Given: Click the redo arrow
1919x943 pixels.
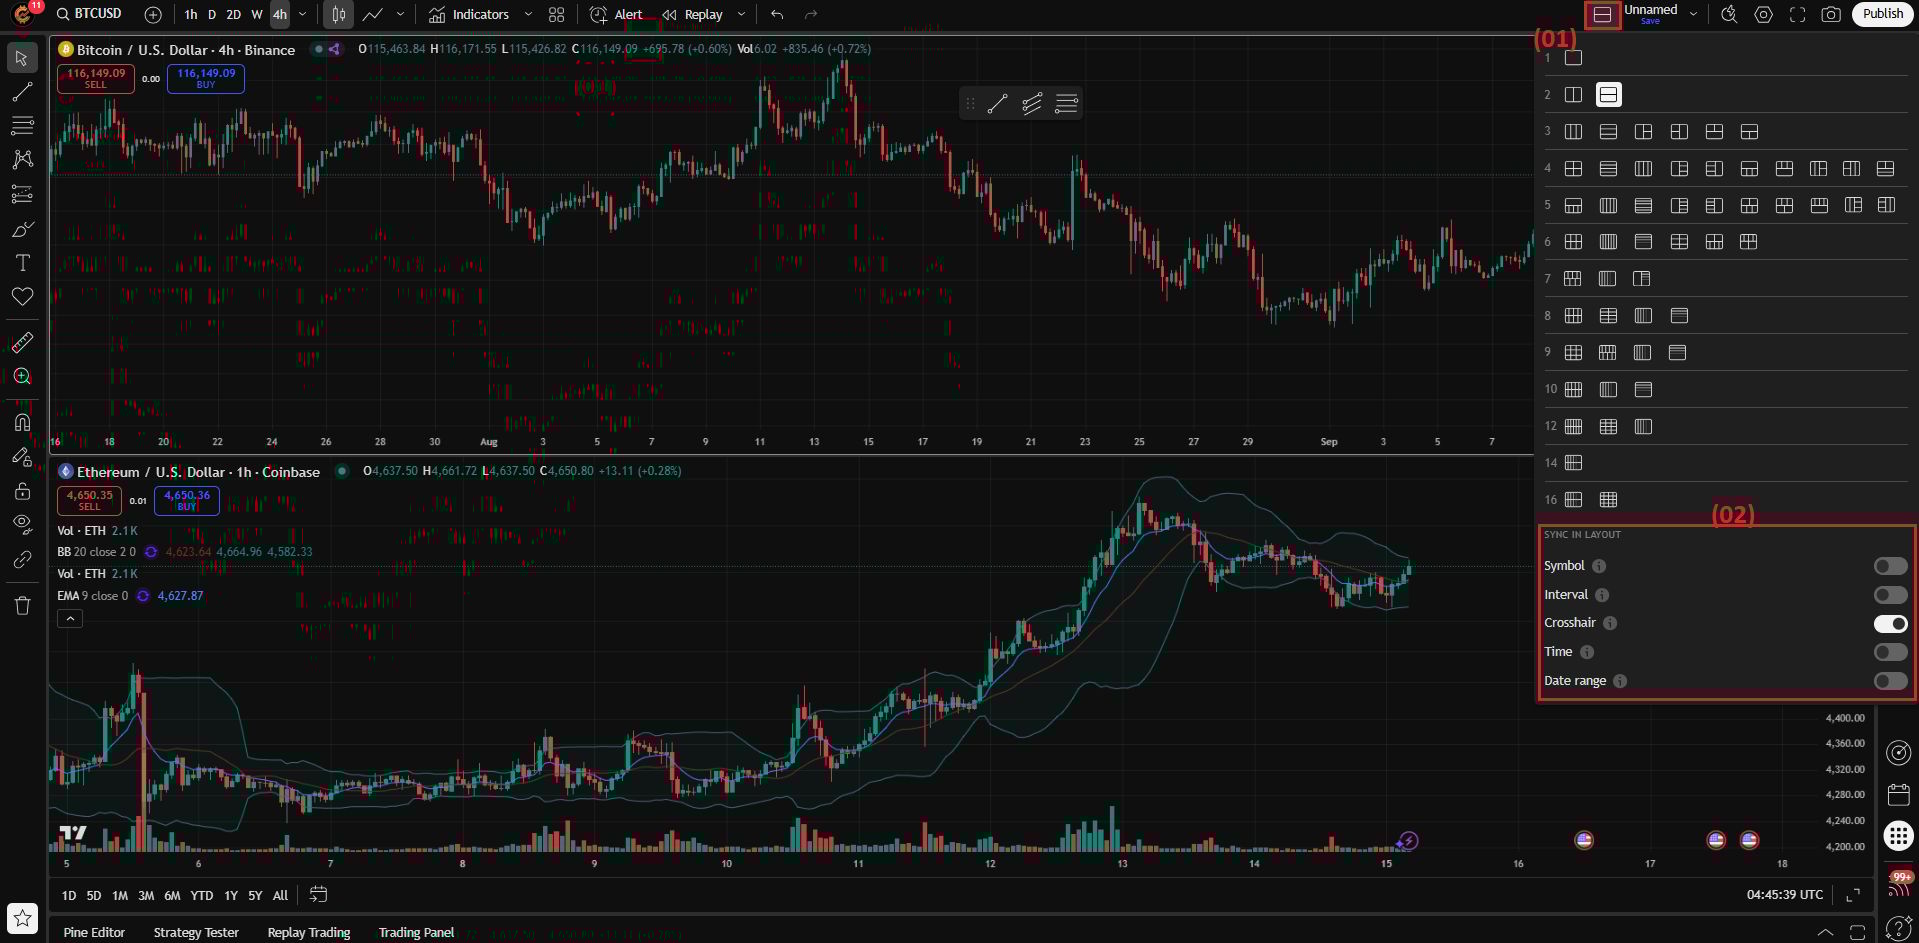Looking at the screenshot, I should 811,15.
